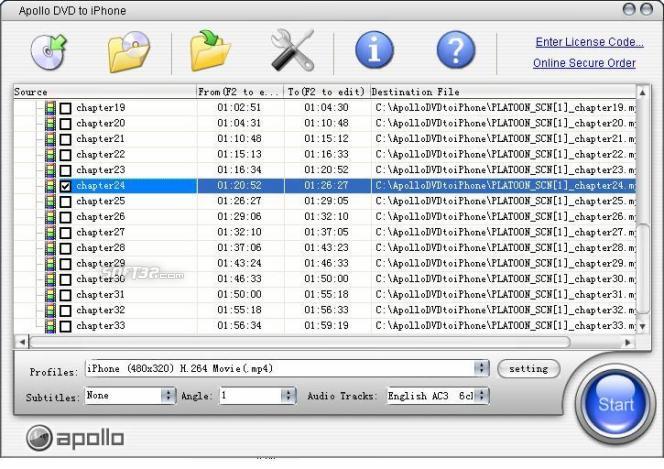
Task: Open Online Secure Order link
Action: click(584, 63)
